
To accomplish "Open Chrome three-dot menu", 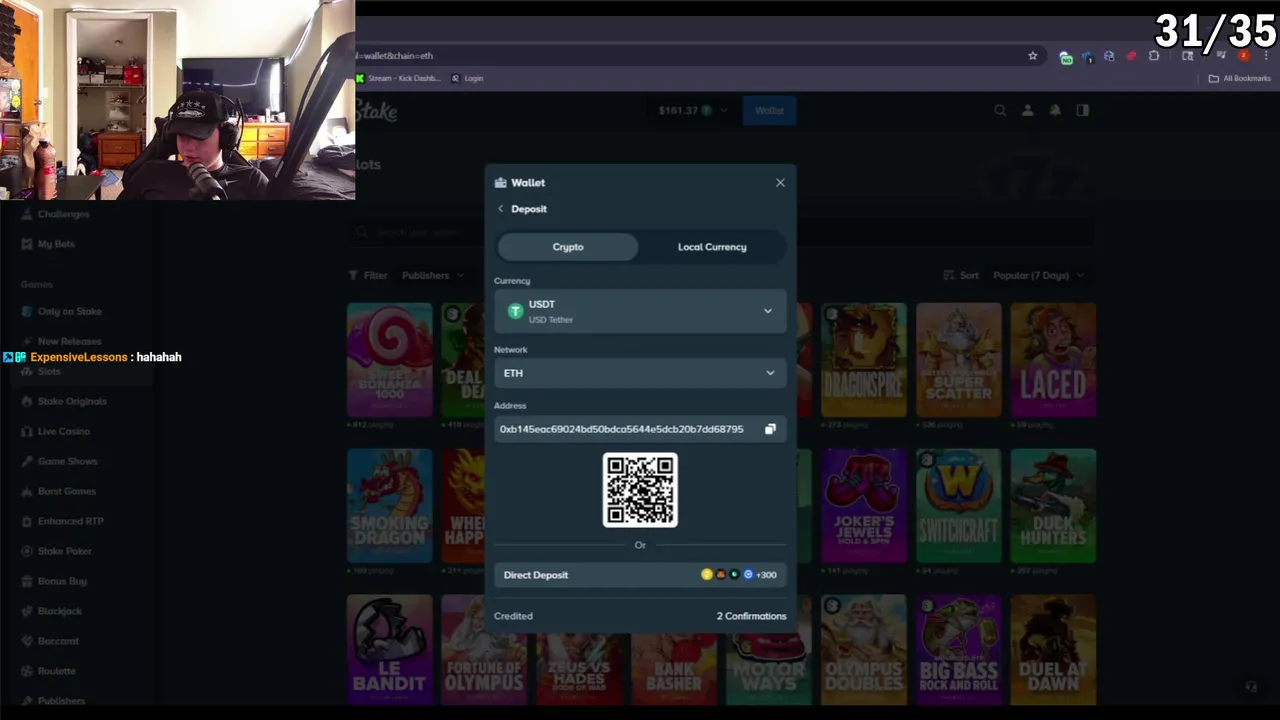I will [1265, 56].
